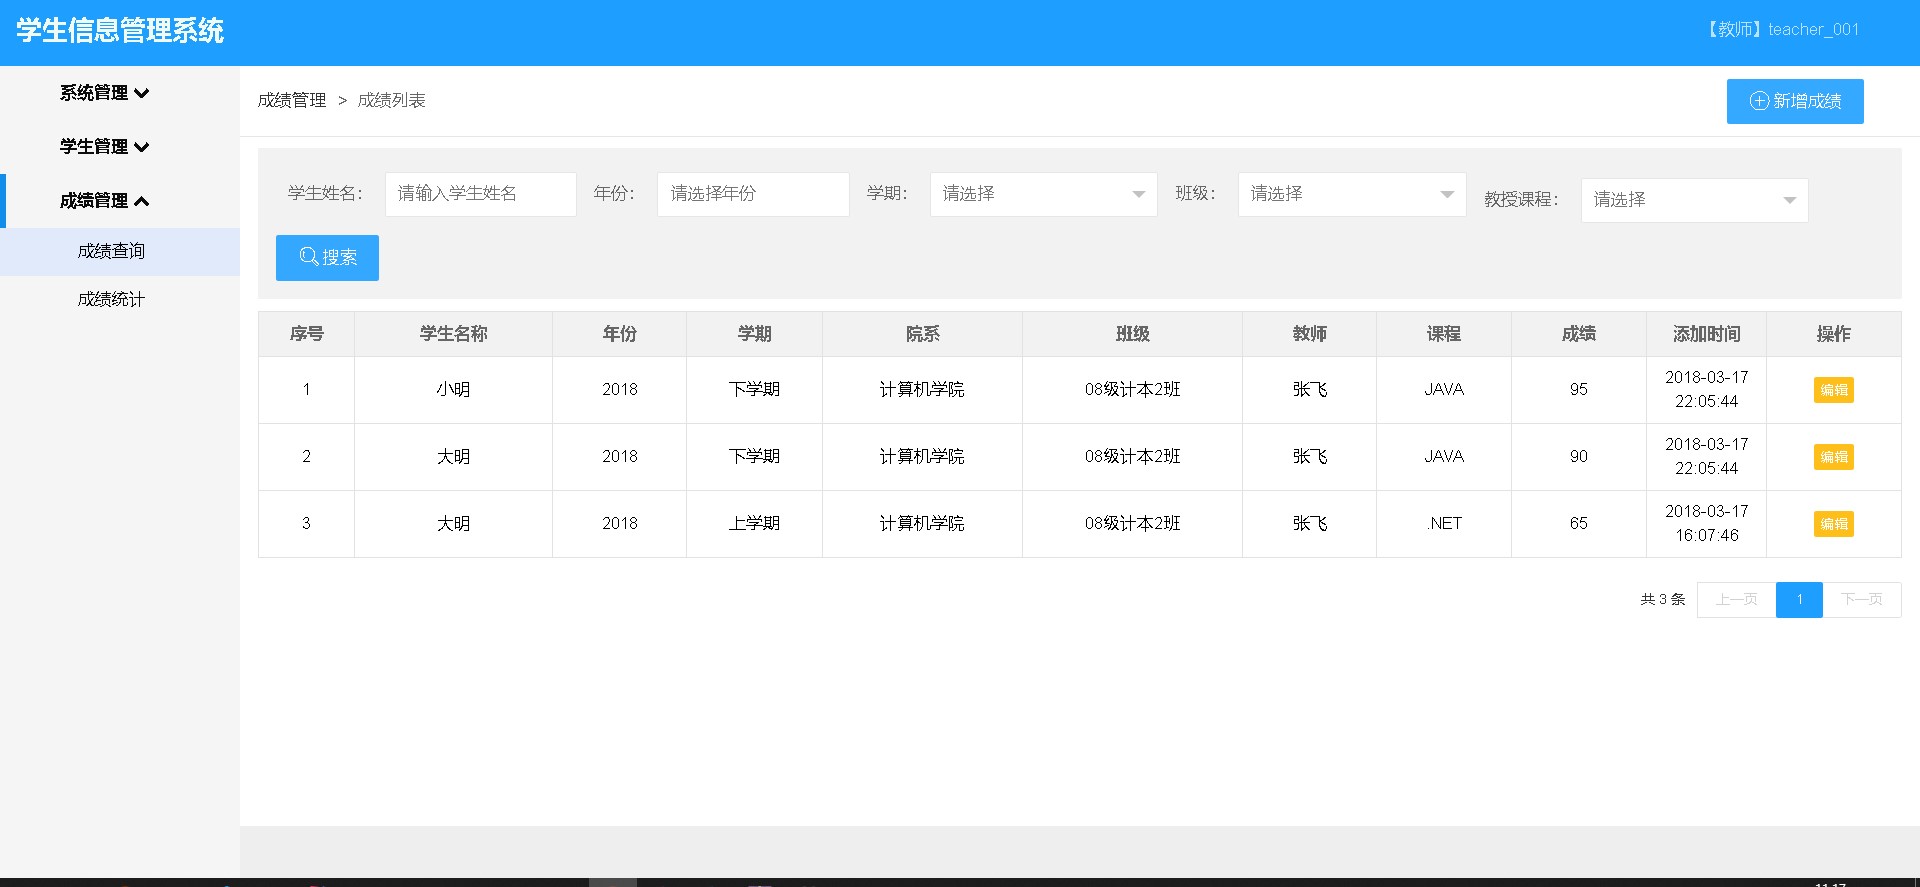1920x887 pixels.
Task: Click the 序号 column header
Action: [x=306, y=334]
